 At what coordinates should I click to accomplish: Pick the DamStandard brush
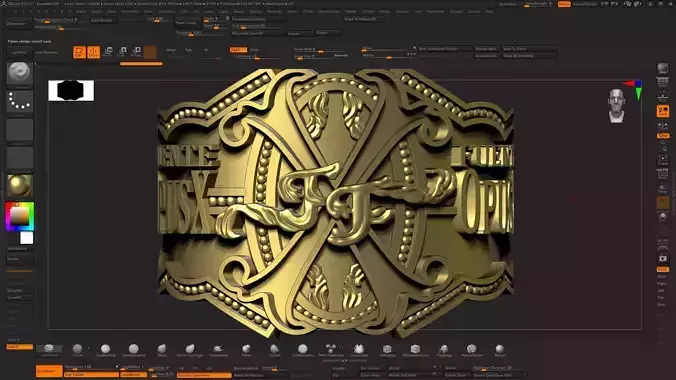tap(134, 350)
